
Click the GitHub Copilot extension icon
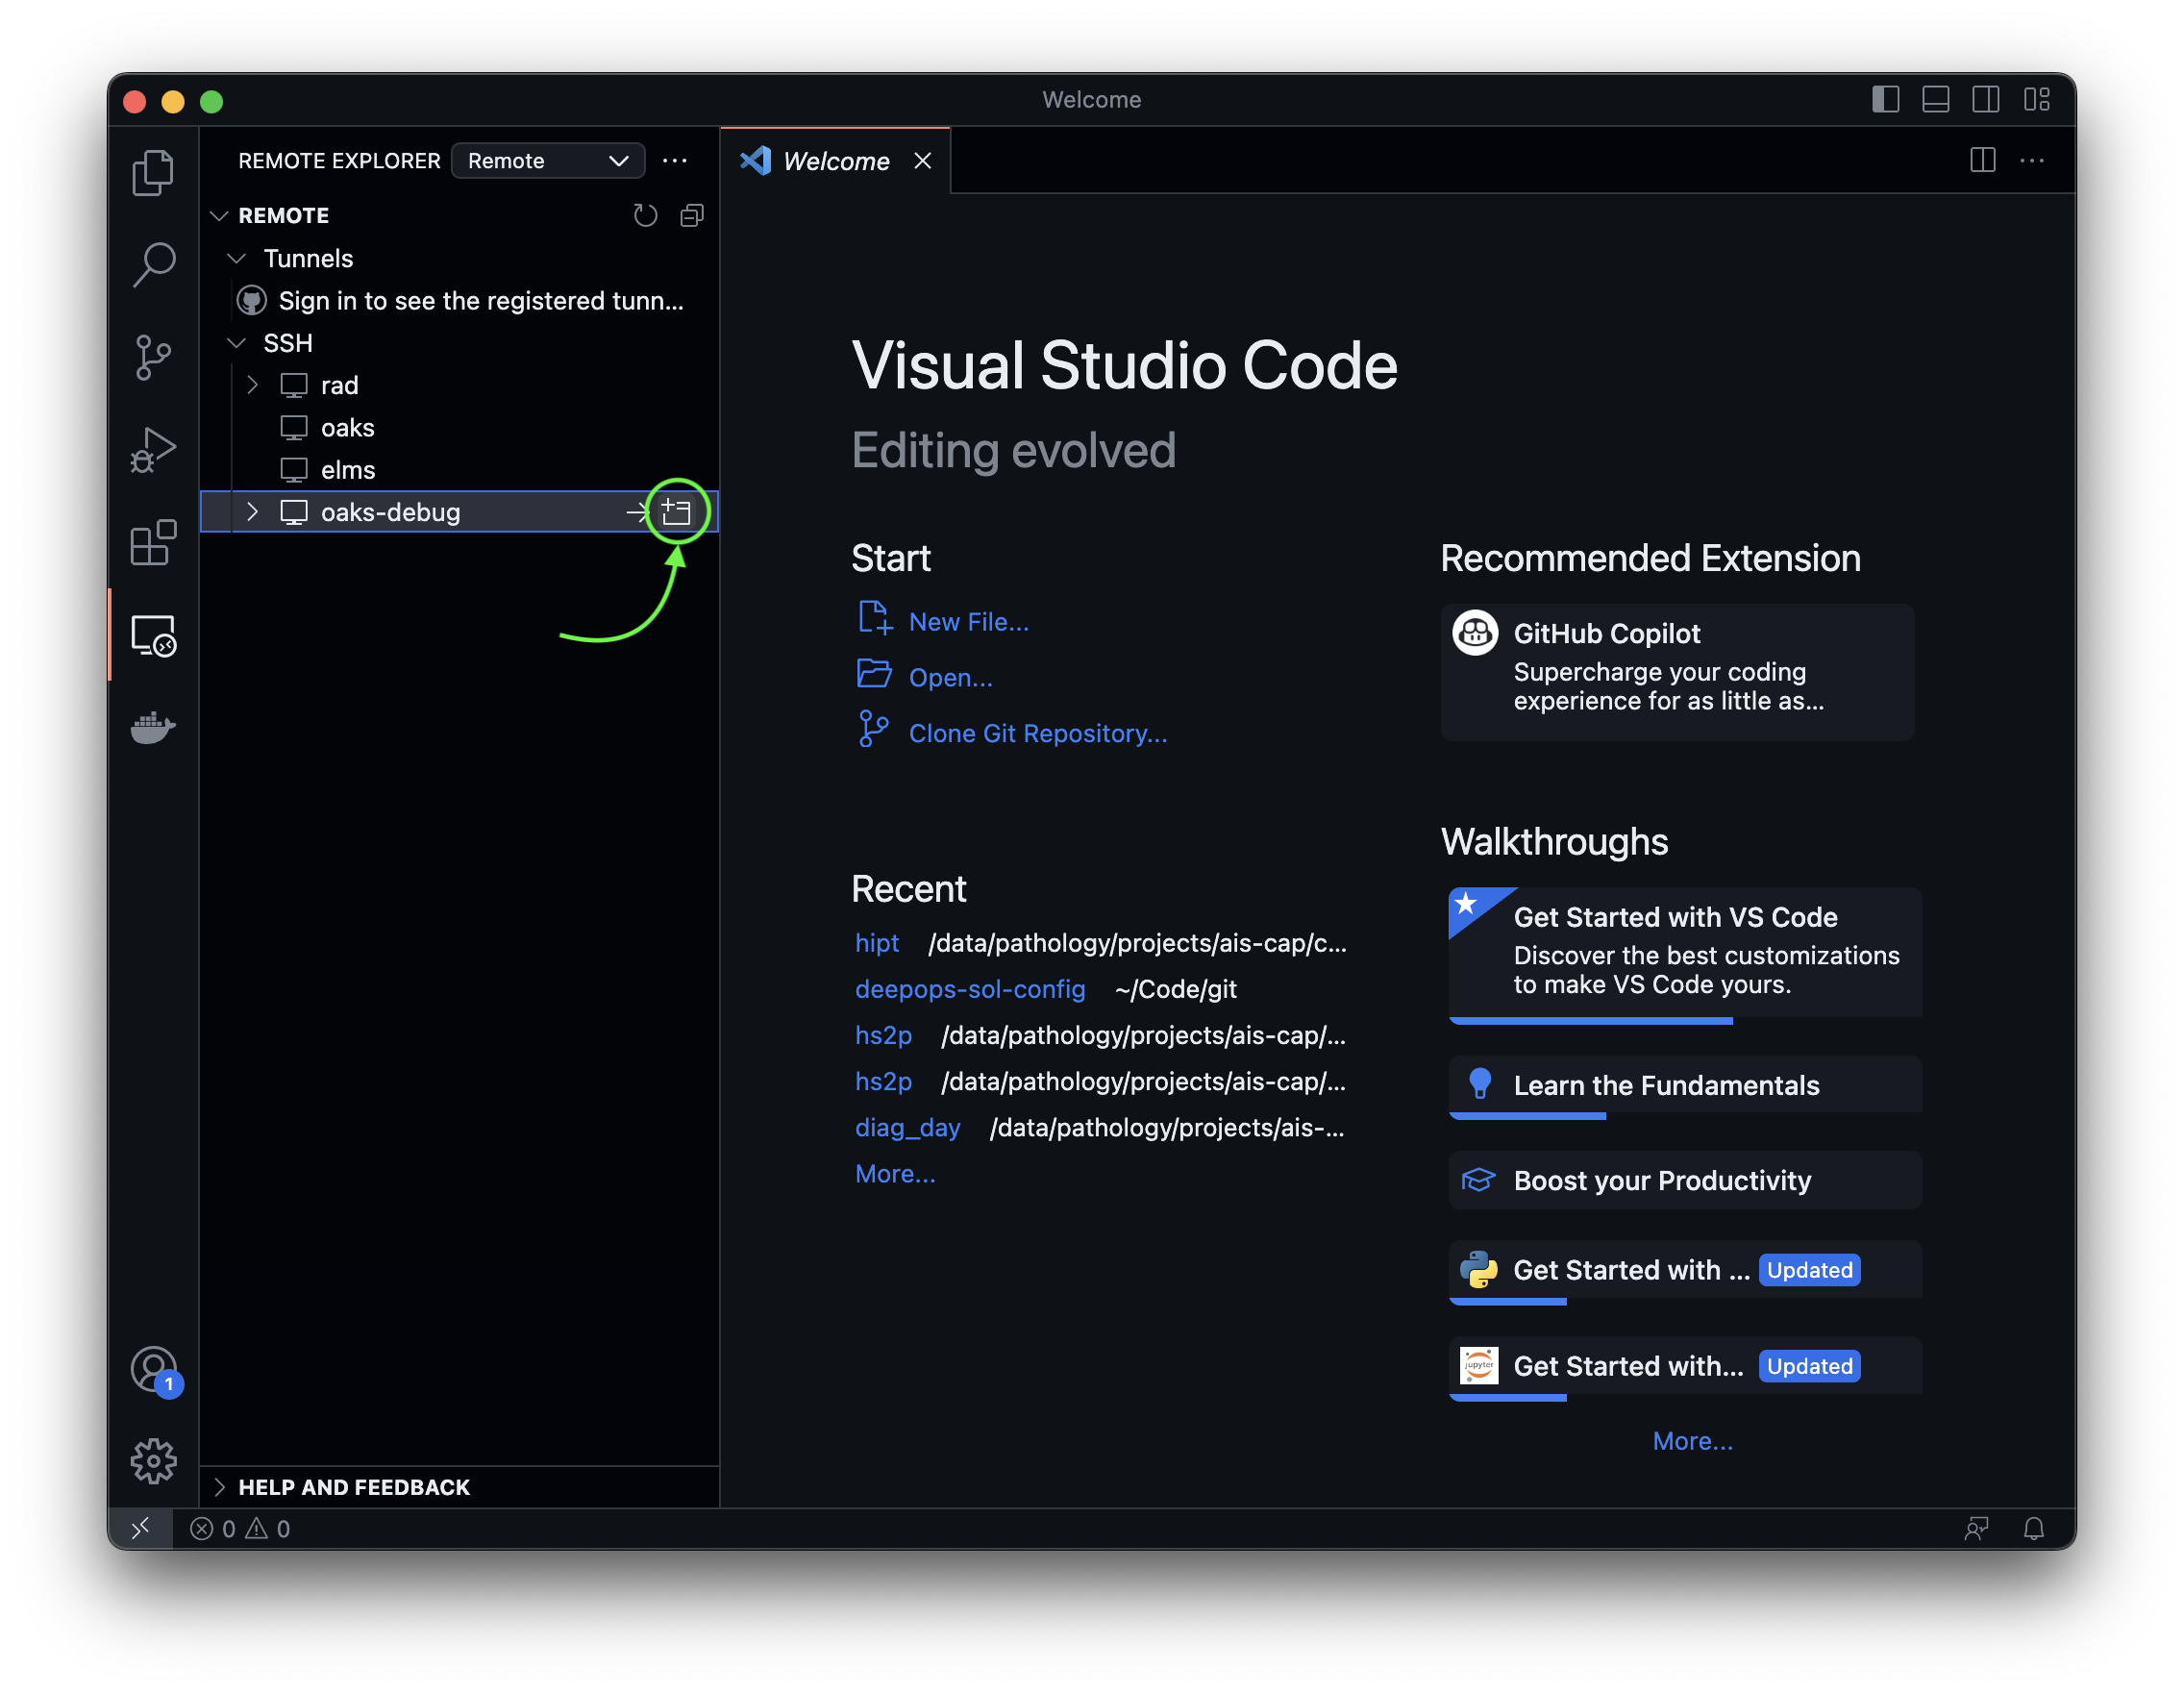pyautogui.click(x=1475, y=633)
